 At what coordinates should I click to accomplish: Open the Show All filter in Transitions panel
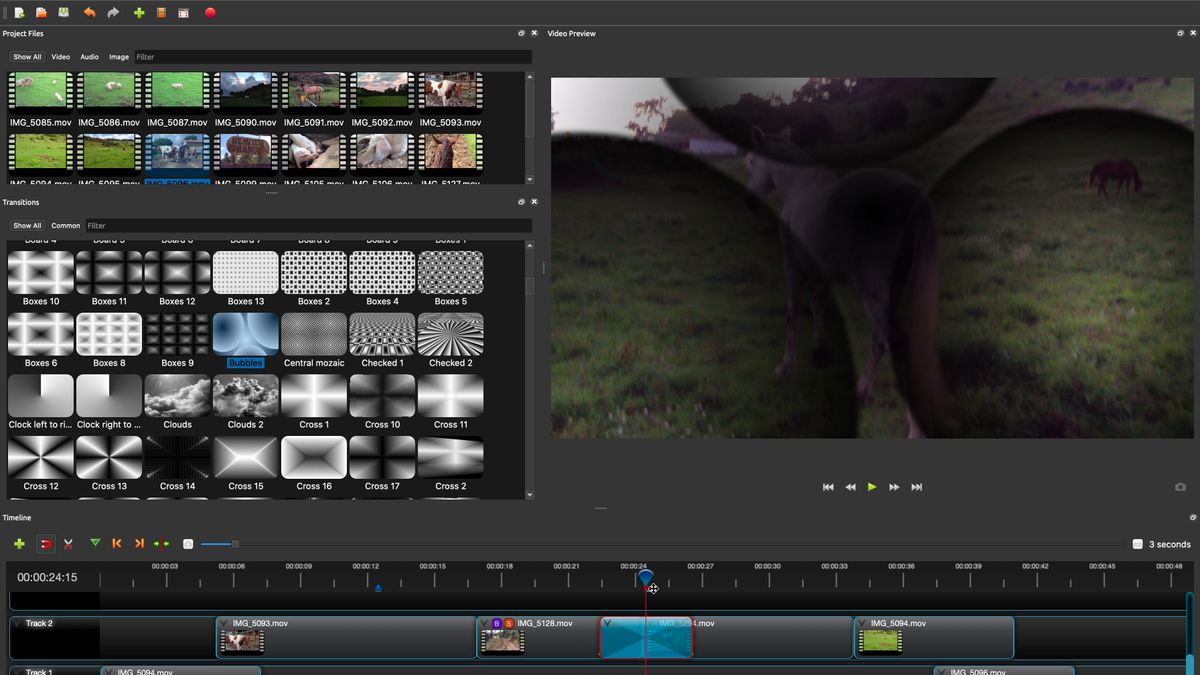click(26, 225)
